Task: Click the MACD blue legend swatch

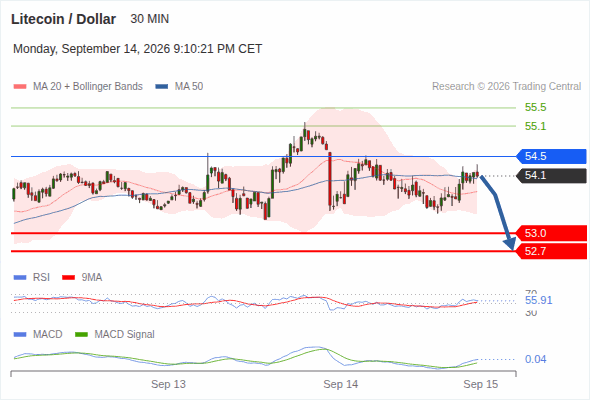Action: point(20,334)
